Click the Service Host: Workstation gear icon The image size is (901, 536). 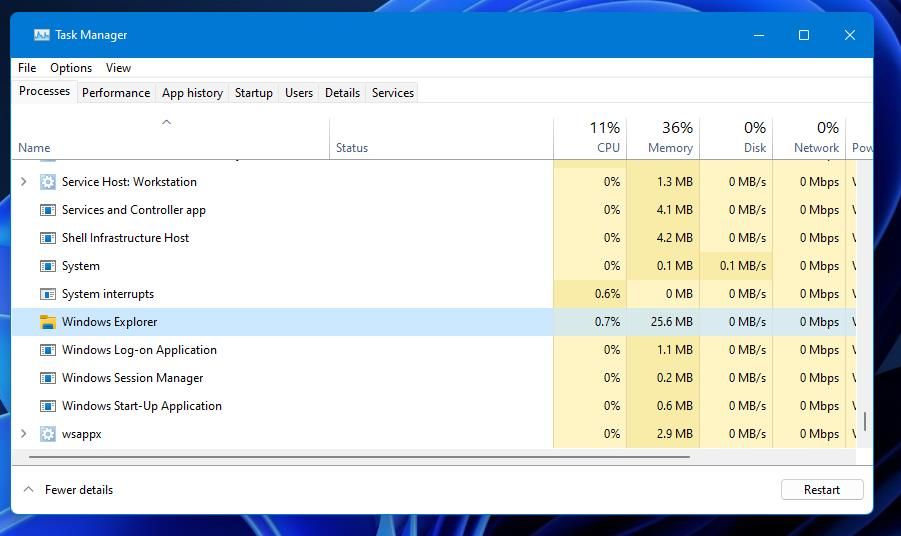[48, 182]
